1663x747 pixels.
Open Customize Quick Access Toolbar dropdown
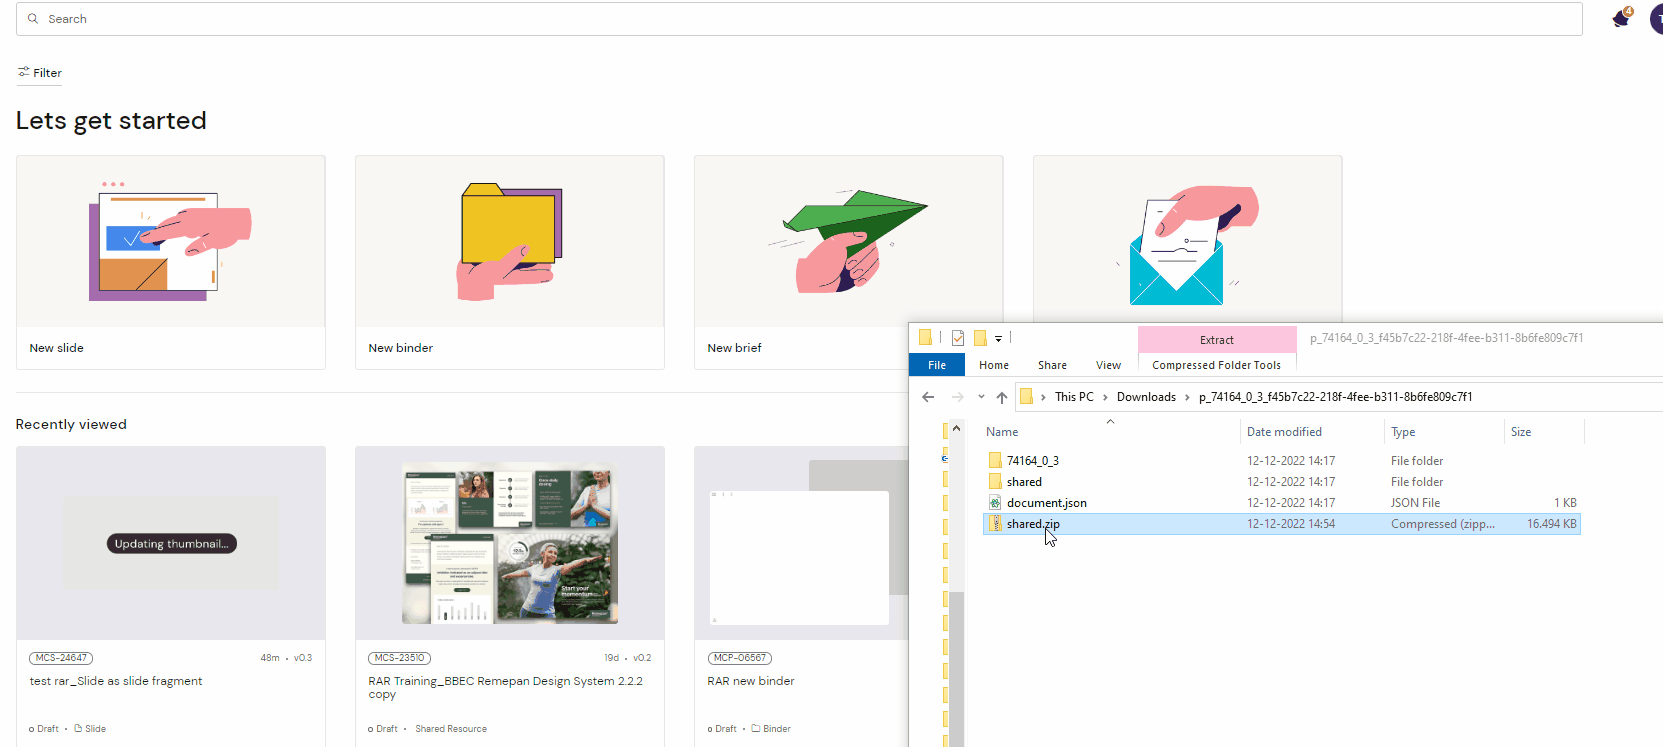[x=998, y=339]
